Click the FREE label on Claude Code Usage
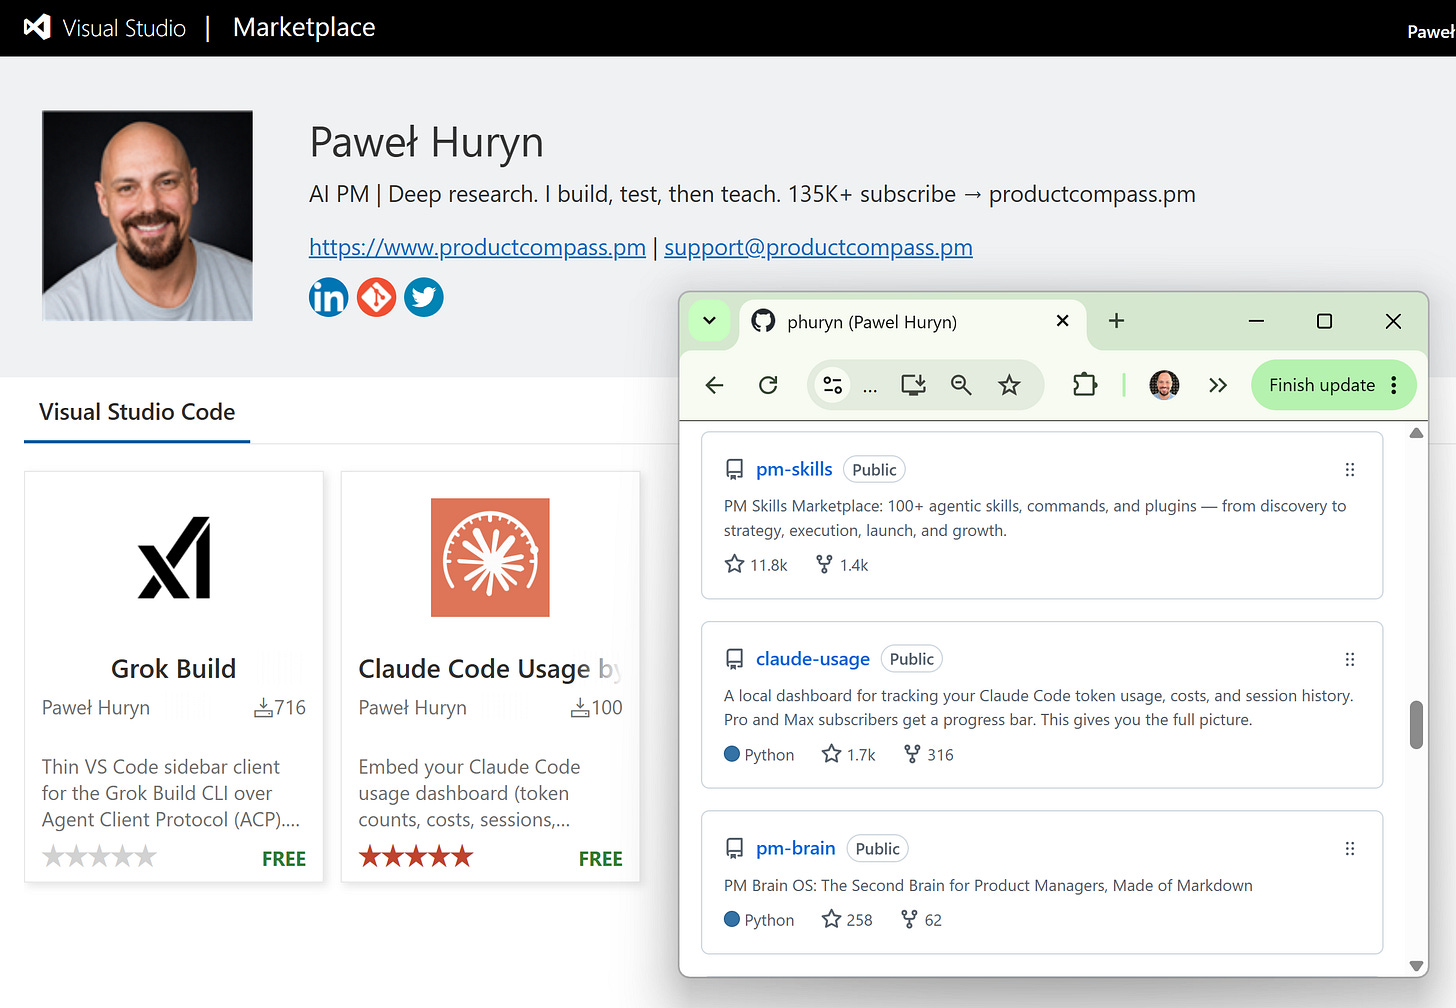The width and height of the screenshot is (1456, 1008). pyautogui.click(x=601, y=859)
